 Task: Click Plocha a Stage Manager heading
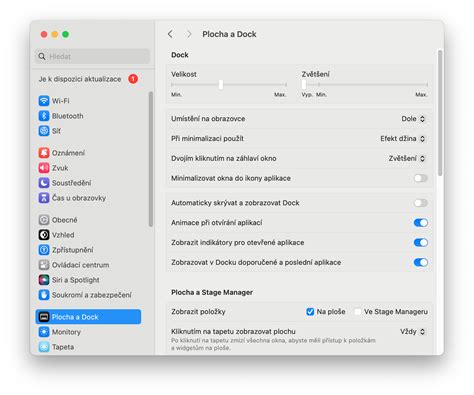coord(212,292)
